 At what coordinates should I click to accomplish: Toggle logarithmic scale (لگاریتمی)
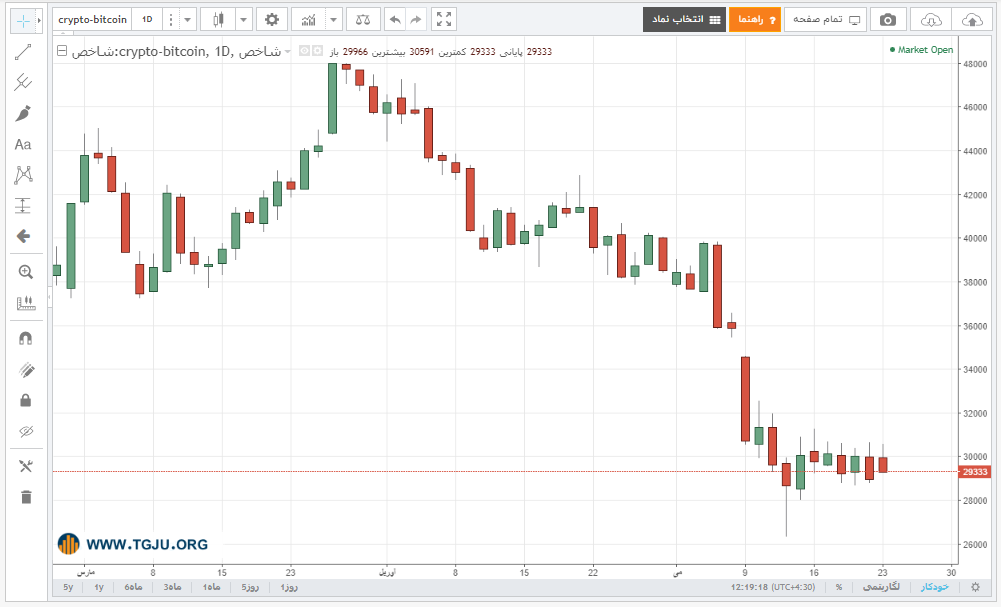click(881, 587)
